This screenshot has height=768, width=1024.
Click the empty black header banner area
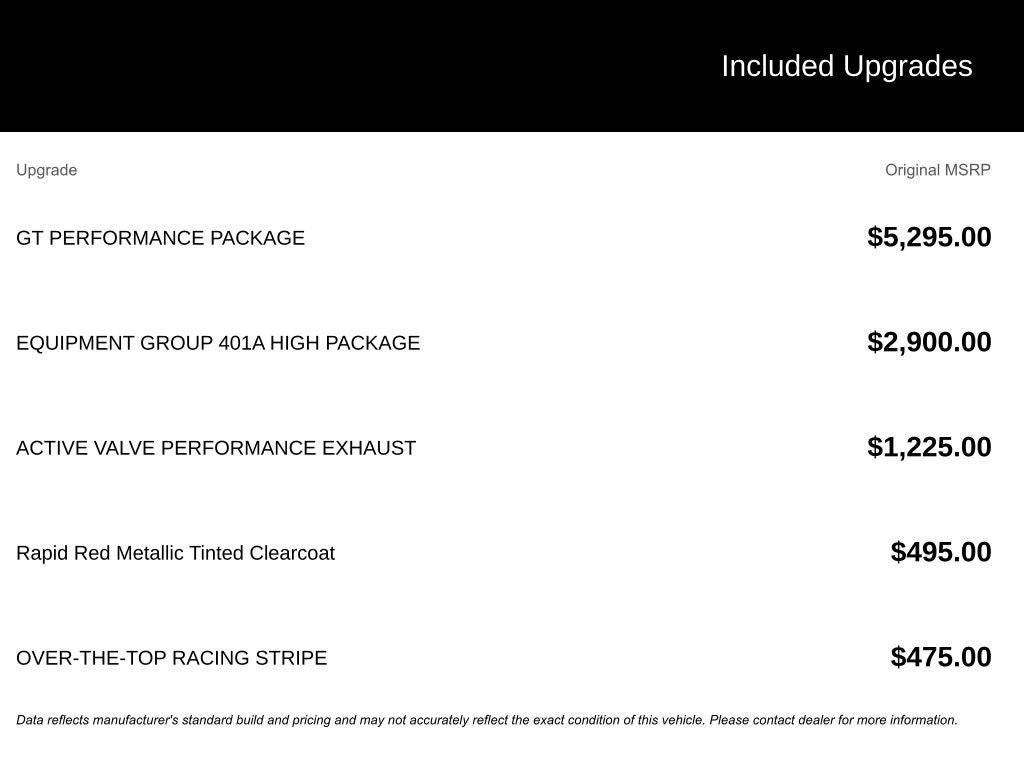(300, 66)
